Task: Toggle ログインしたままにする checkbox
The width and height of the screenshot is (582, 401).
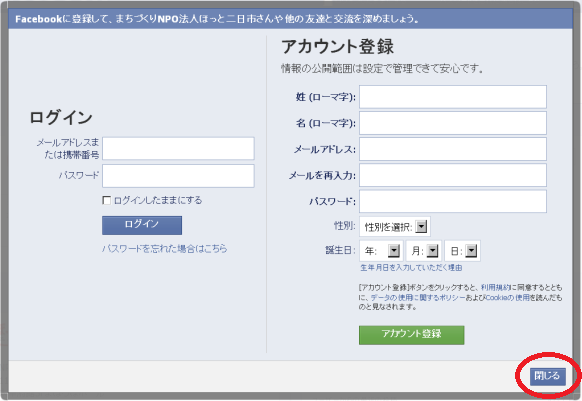Action: coord(107,200)
